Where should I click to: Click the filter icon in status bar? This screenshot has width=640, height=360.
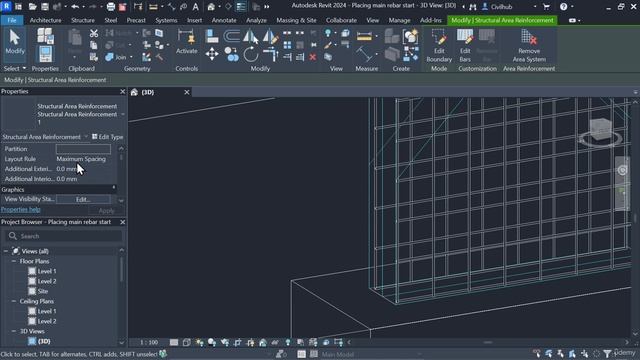point(607,353)
